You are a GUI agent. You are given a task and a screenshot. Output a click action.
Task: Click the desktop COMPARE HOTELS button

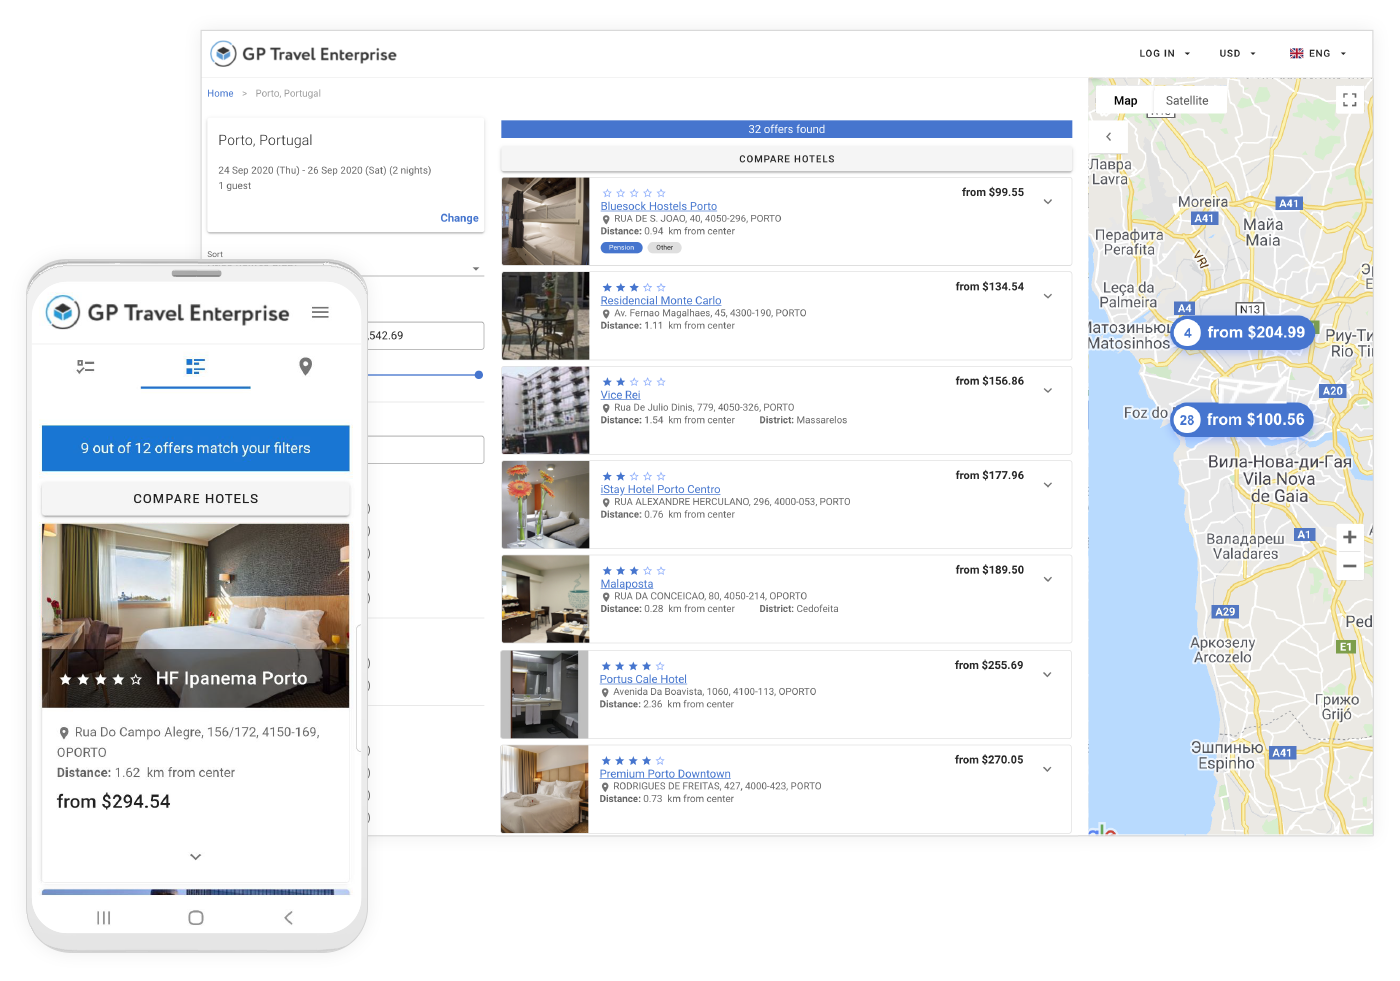786,159
